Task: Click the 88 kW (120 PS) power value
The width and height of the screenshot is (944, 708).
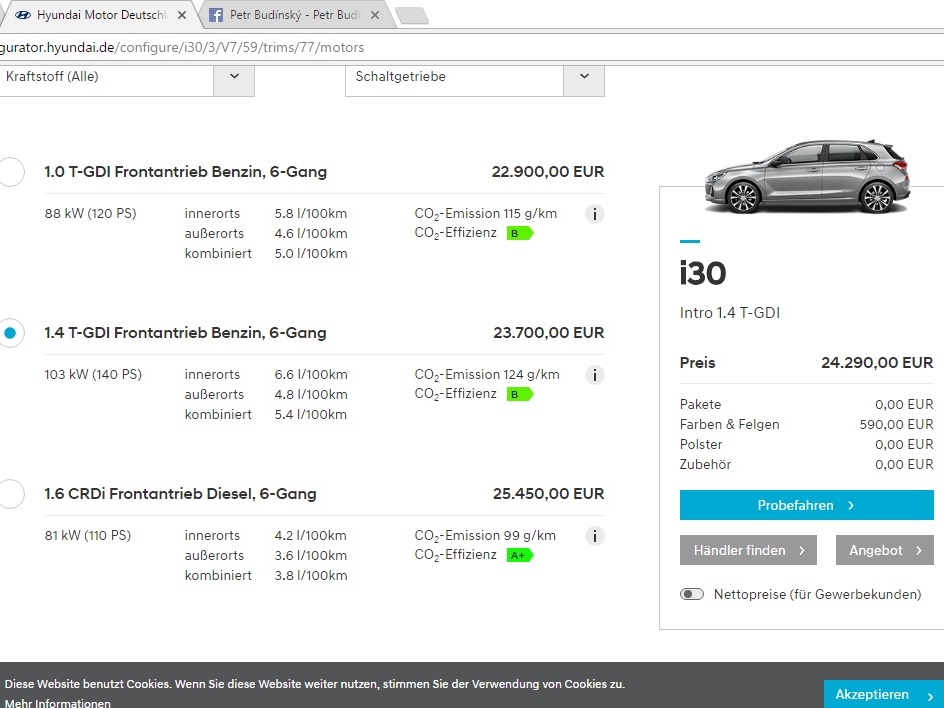Action: 90,213
